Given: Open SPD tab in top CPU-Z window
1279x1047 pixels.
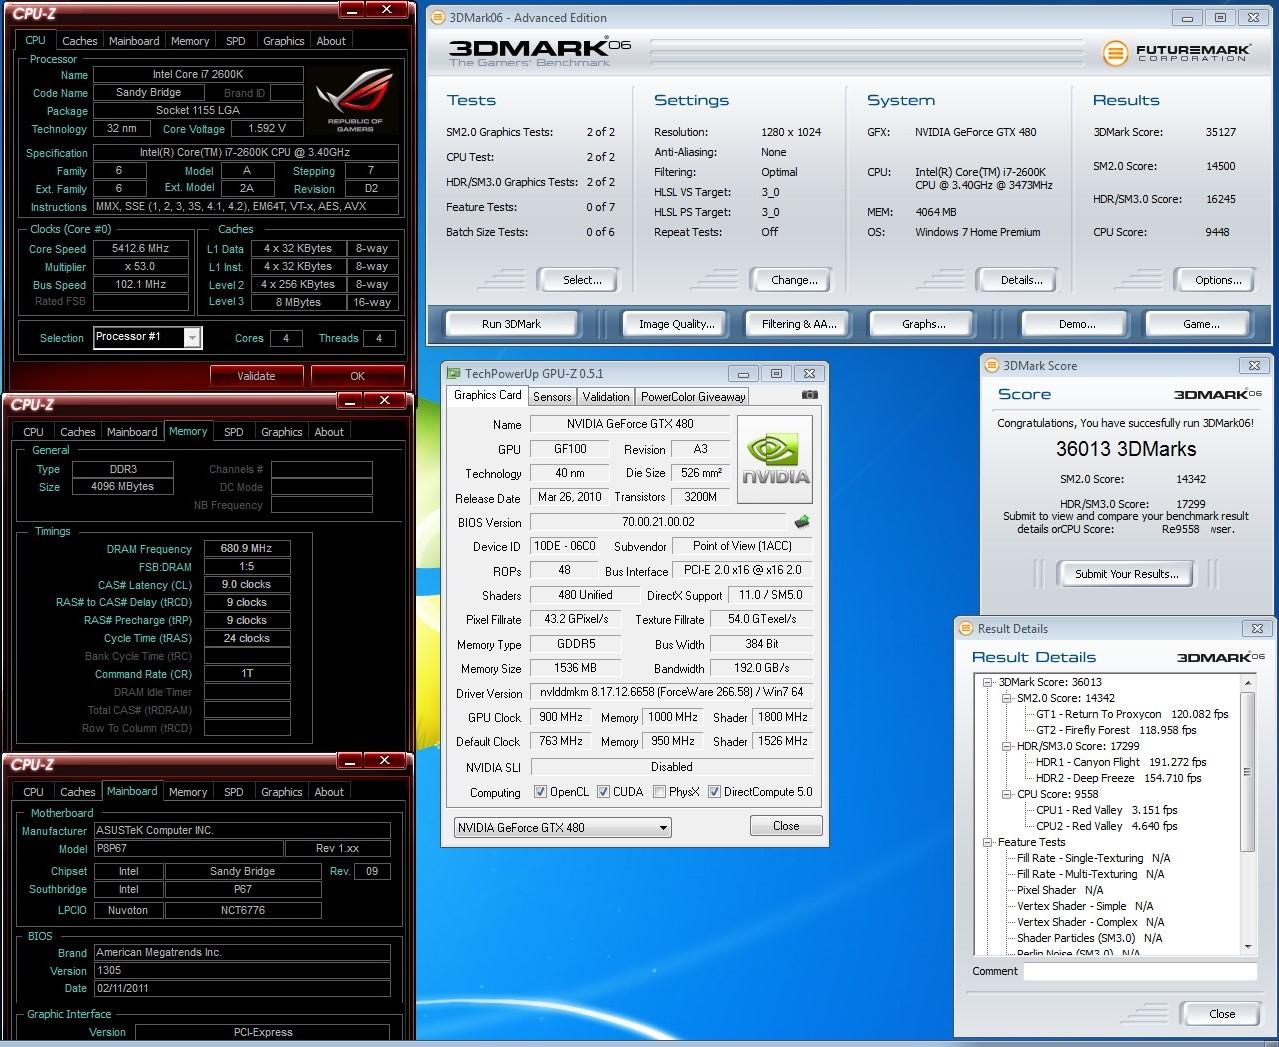Looking at the screenshot, I should [x=236, y=41].
